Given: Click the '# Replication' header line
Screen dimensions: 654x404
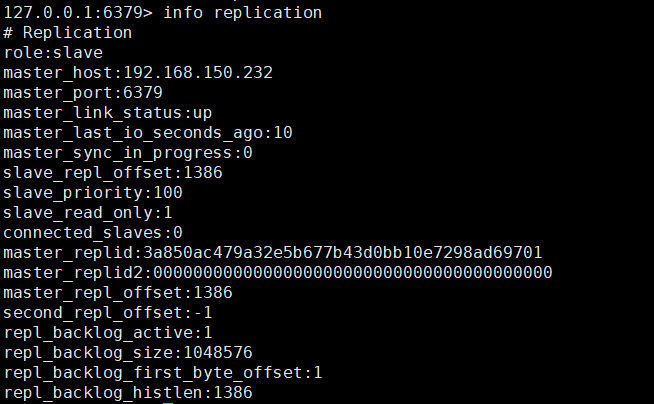Looking at the screenshot, I should [x=68, y=33].
